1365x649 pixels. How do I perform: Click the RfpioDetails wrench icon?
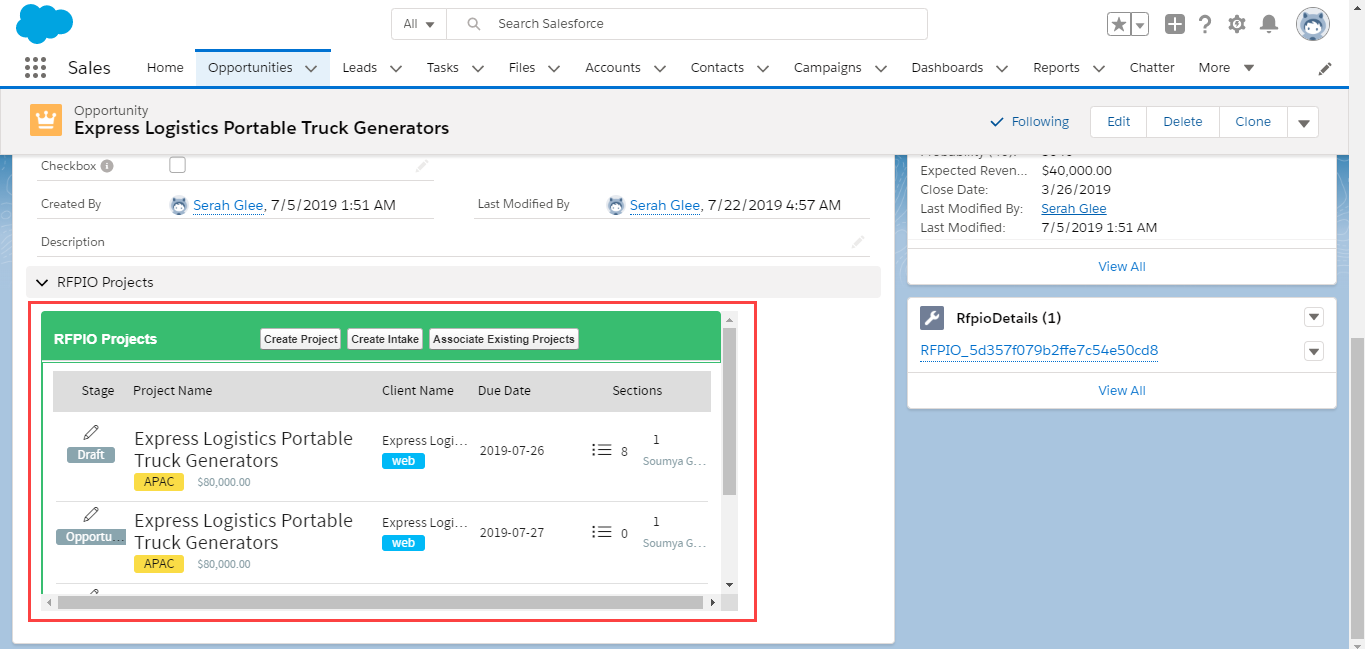click(931, 318)
